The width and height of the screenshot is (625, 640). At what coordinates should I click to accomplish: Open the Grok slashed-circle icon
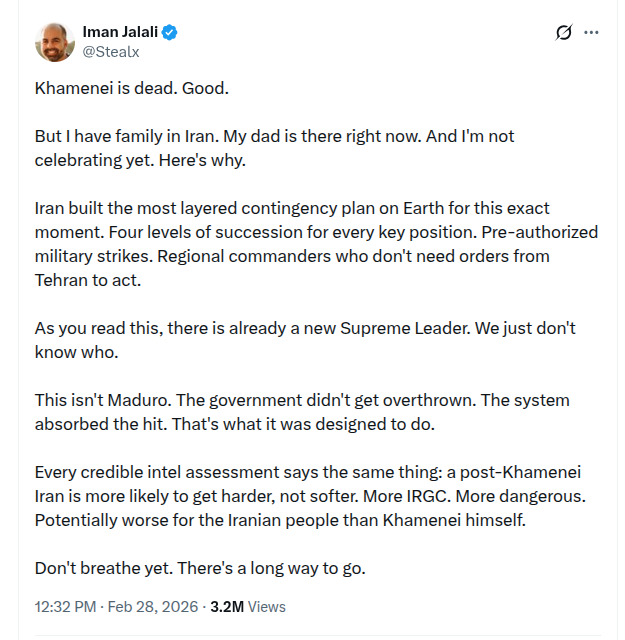563,32
